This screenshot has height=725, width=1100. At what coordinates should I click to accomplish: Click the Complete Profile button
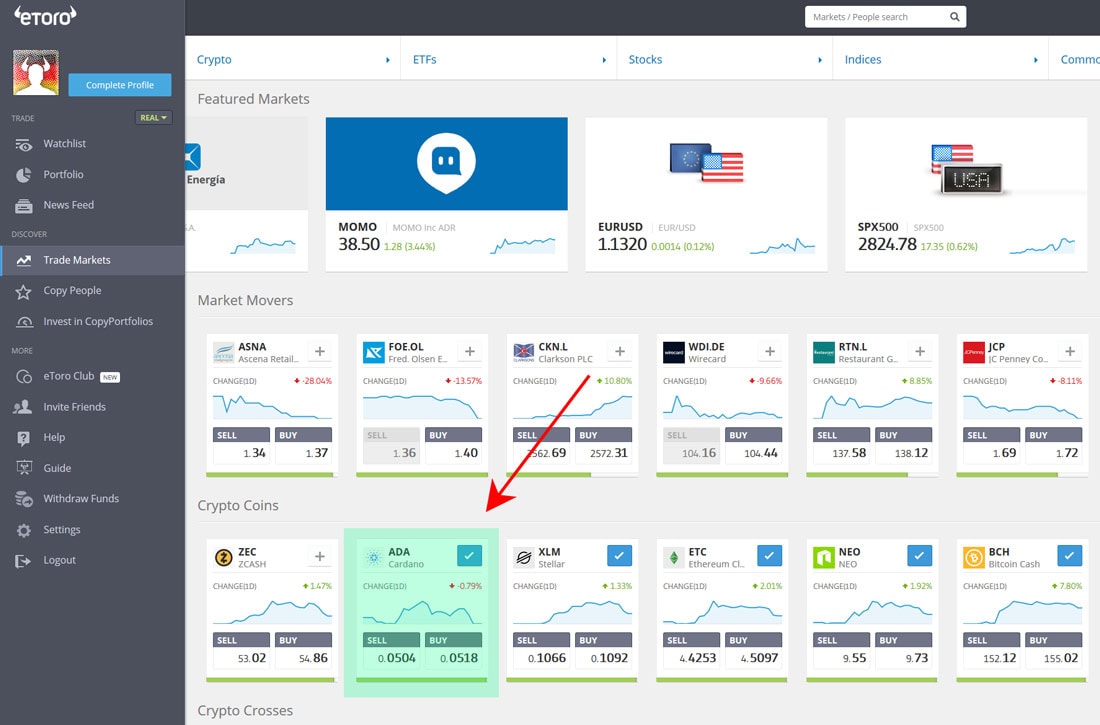(119, 85)
